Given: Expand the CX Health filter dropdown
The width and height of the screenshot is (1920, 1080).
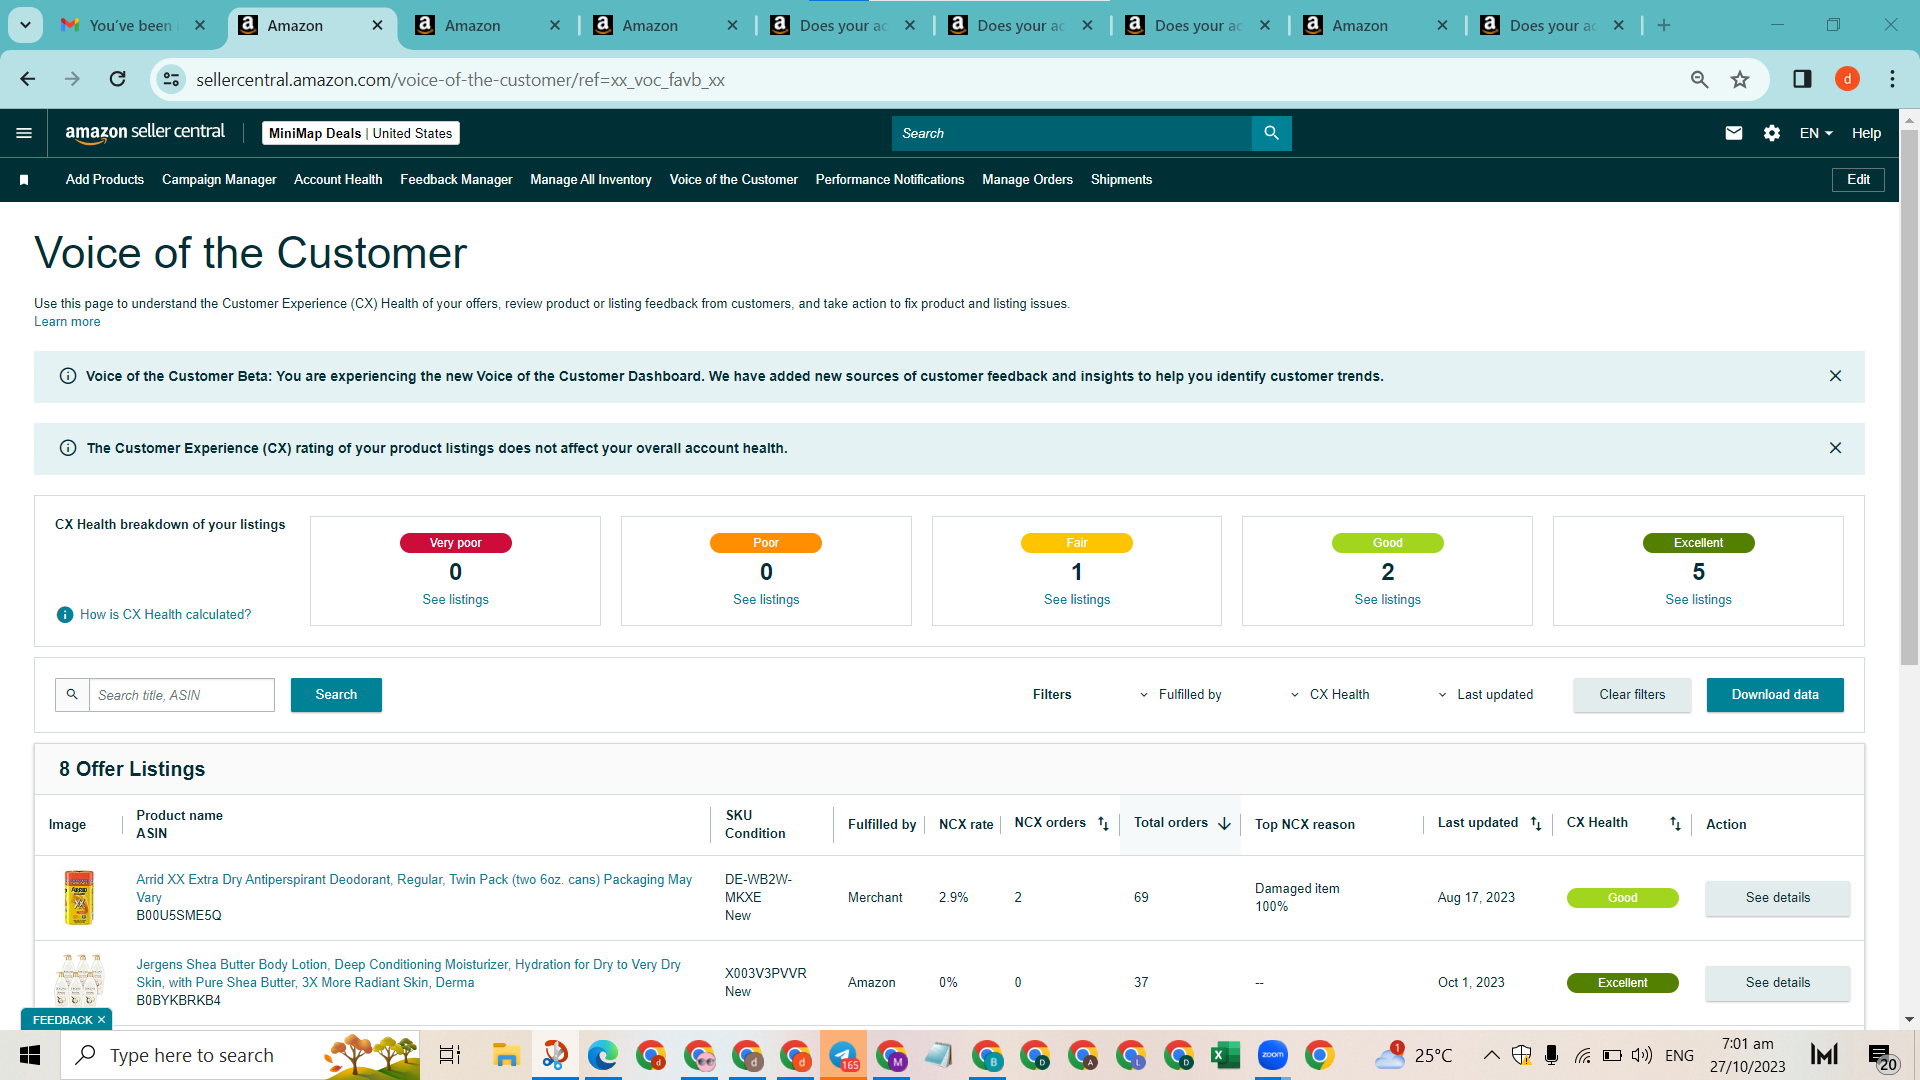Looking at the screenshot, I should [x=1330, y=695].
